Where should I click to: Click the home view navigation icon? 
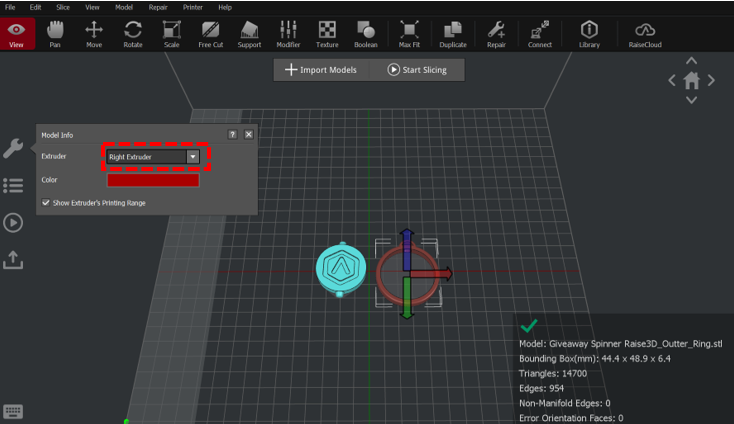coord(691,81)
